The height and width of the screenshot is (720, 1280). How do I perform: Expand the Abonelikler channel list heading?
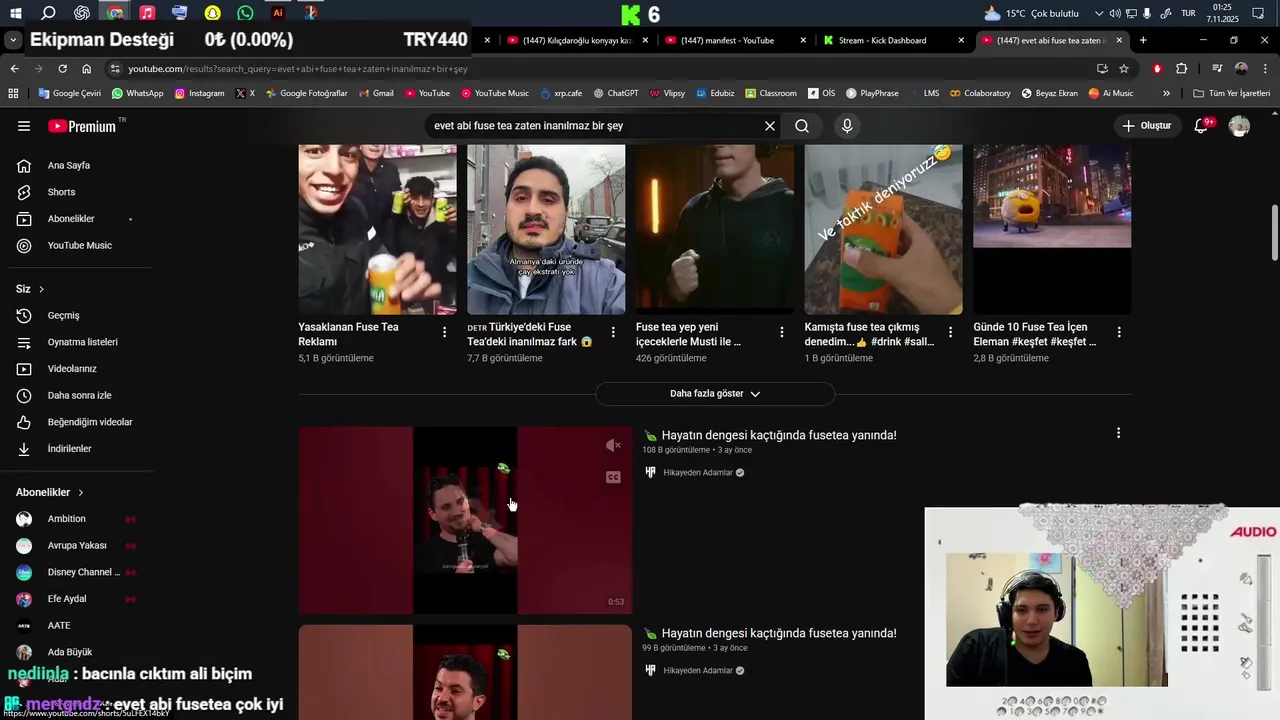(x=50, y=492)
